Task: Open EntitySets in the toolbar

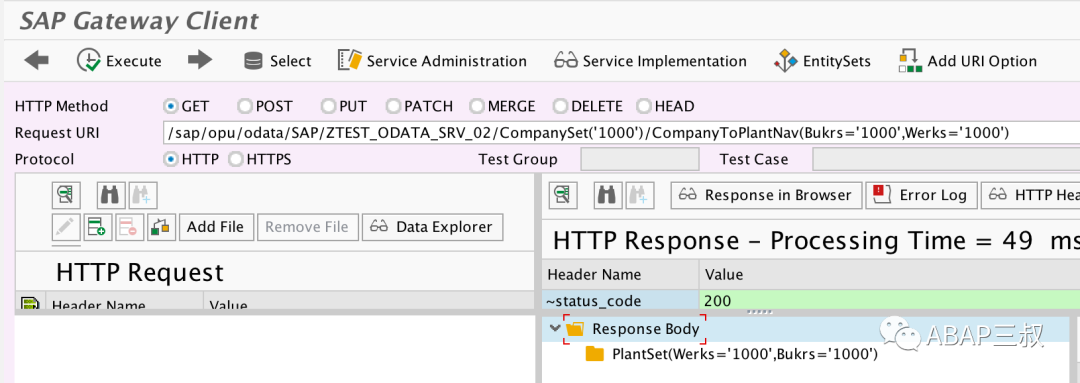Action: 822,61
